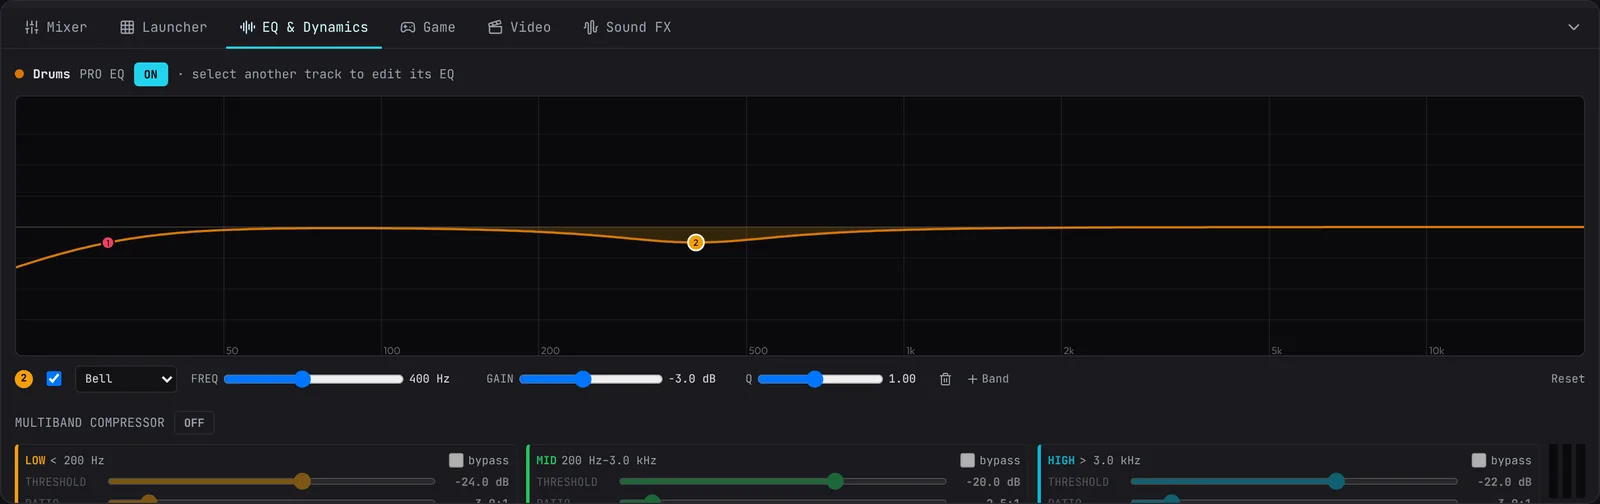Image resolution: width=1600 pixels, height=504 pixels.
Task: Select EQ band node 2 on curve
Action: 696,242
